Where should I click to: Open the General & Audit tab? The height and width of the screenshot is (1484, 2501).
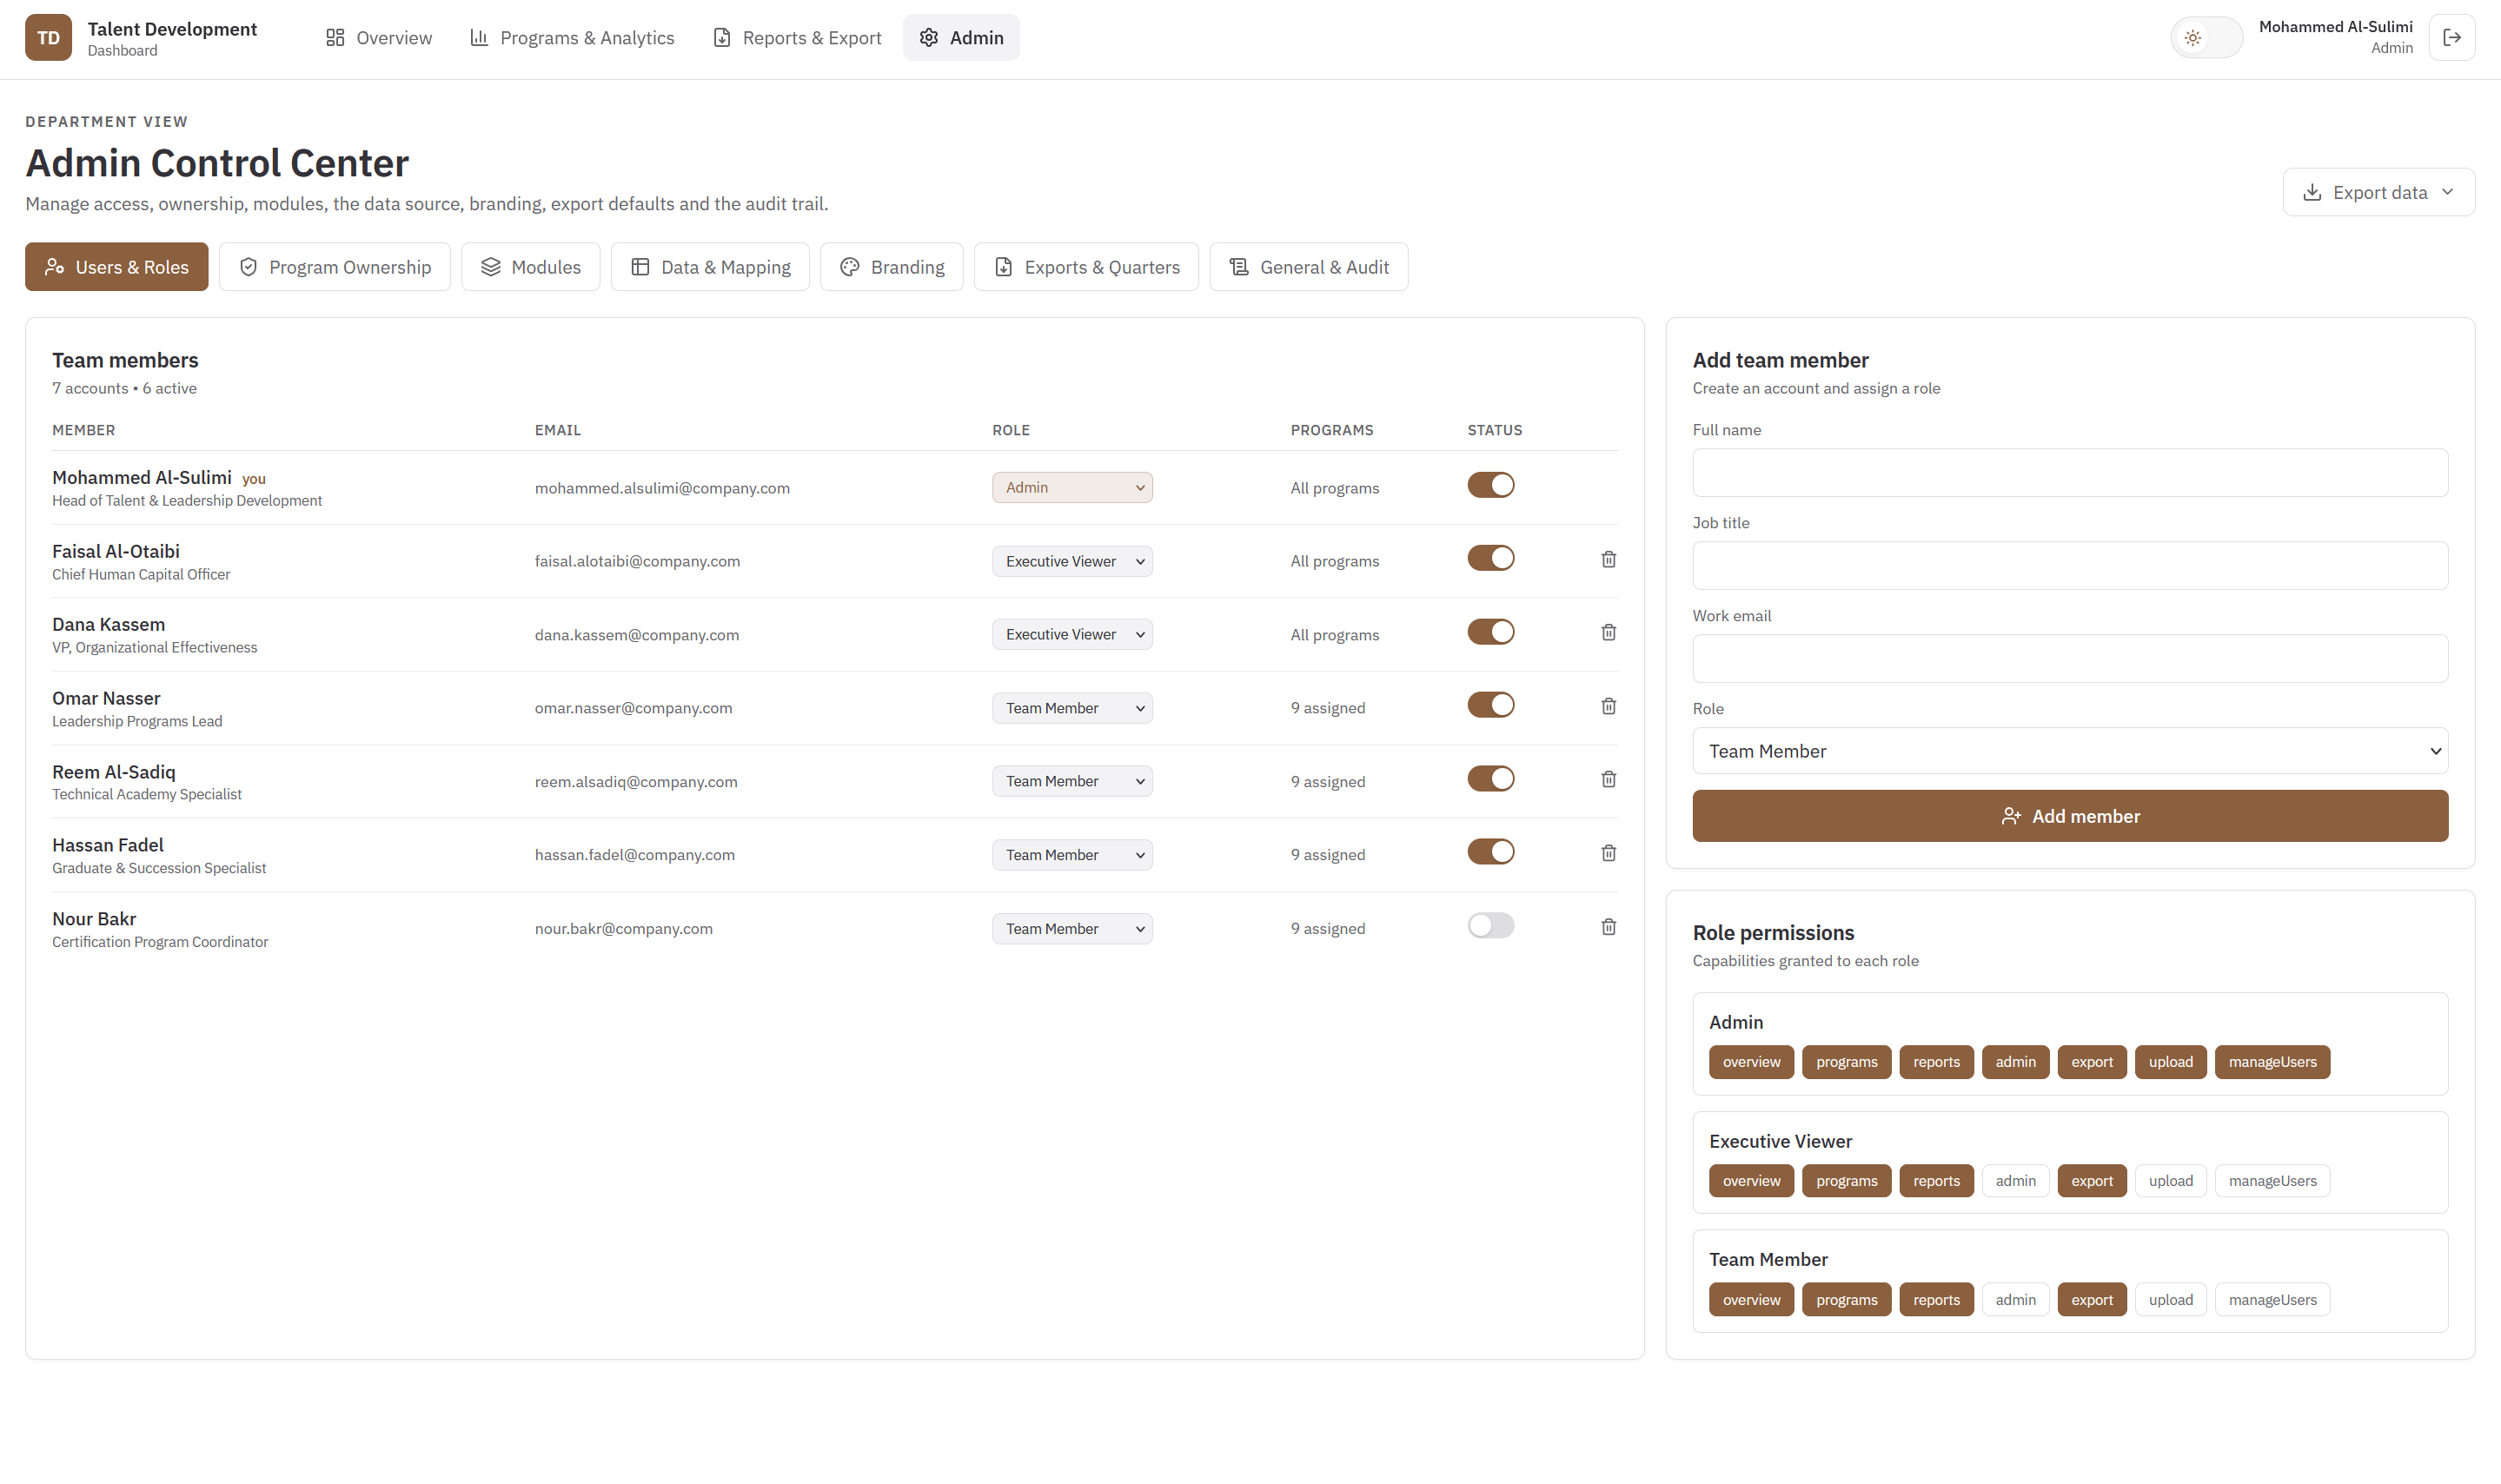point(1308,267)
